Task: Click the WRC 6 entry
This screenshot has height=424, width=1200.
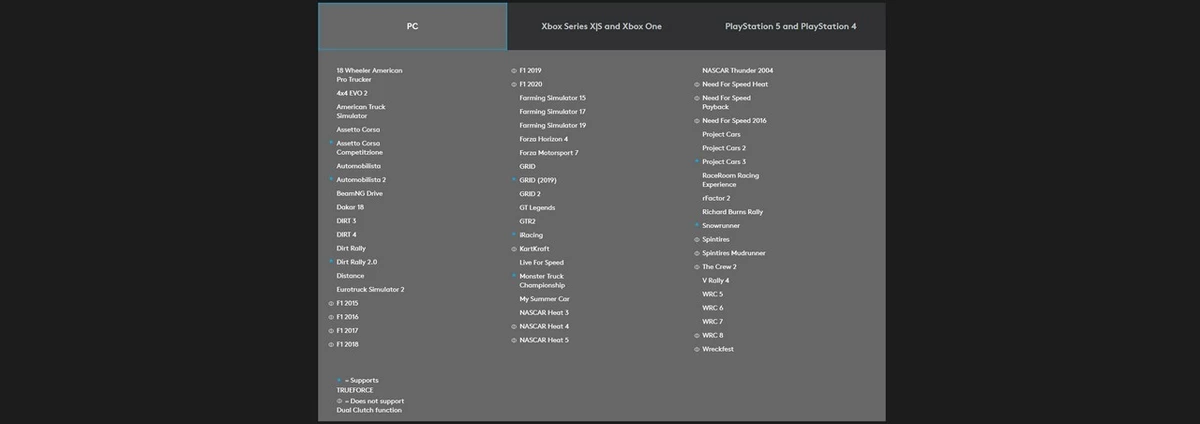Action: [x=712, y=308]
